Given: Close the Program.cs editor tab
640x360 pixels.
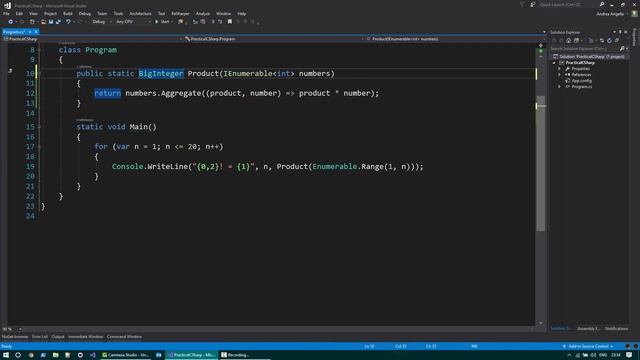Looking at the screenshot, I should click(36, 32).
